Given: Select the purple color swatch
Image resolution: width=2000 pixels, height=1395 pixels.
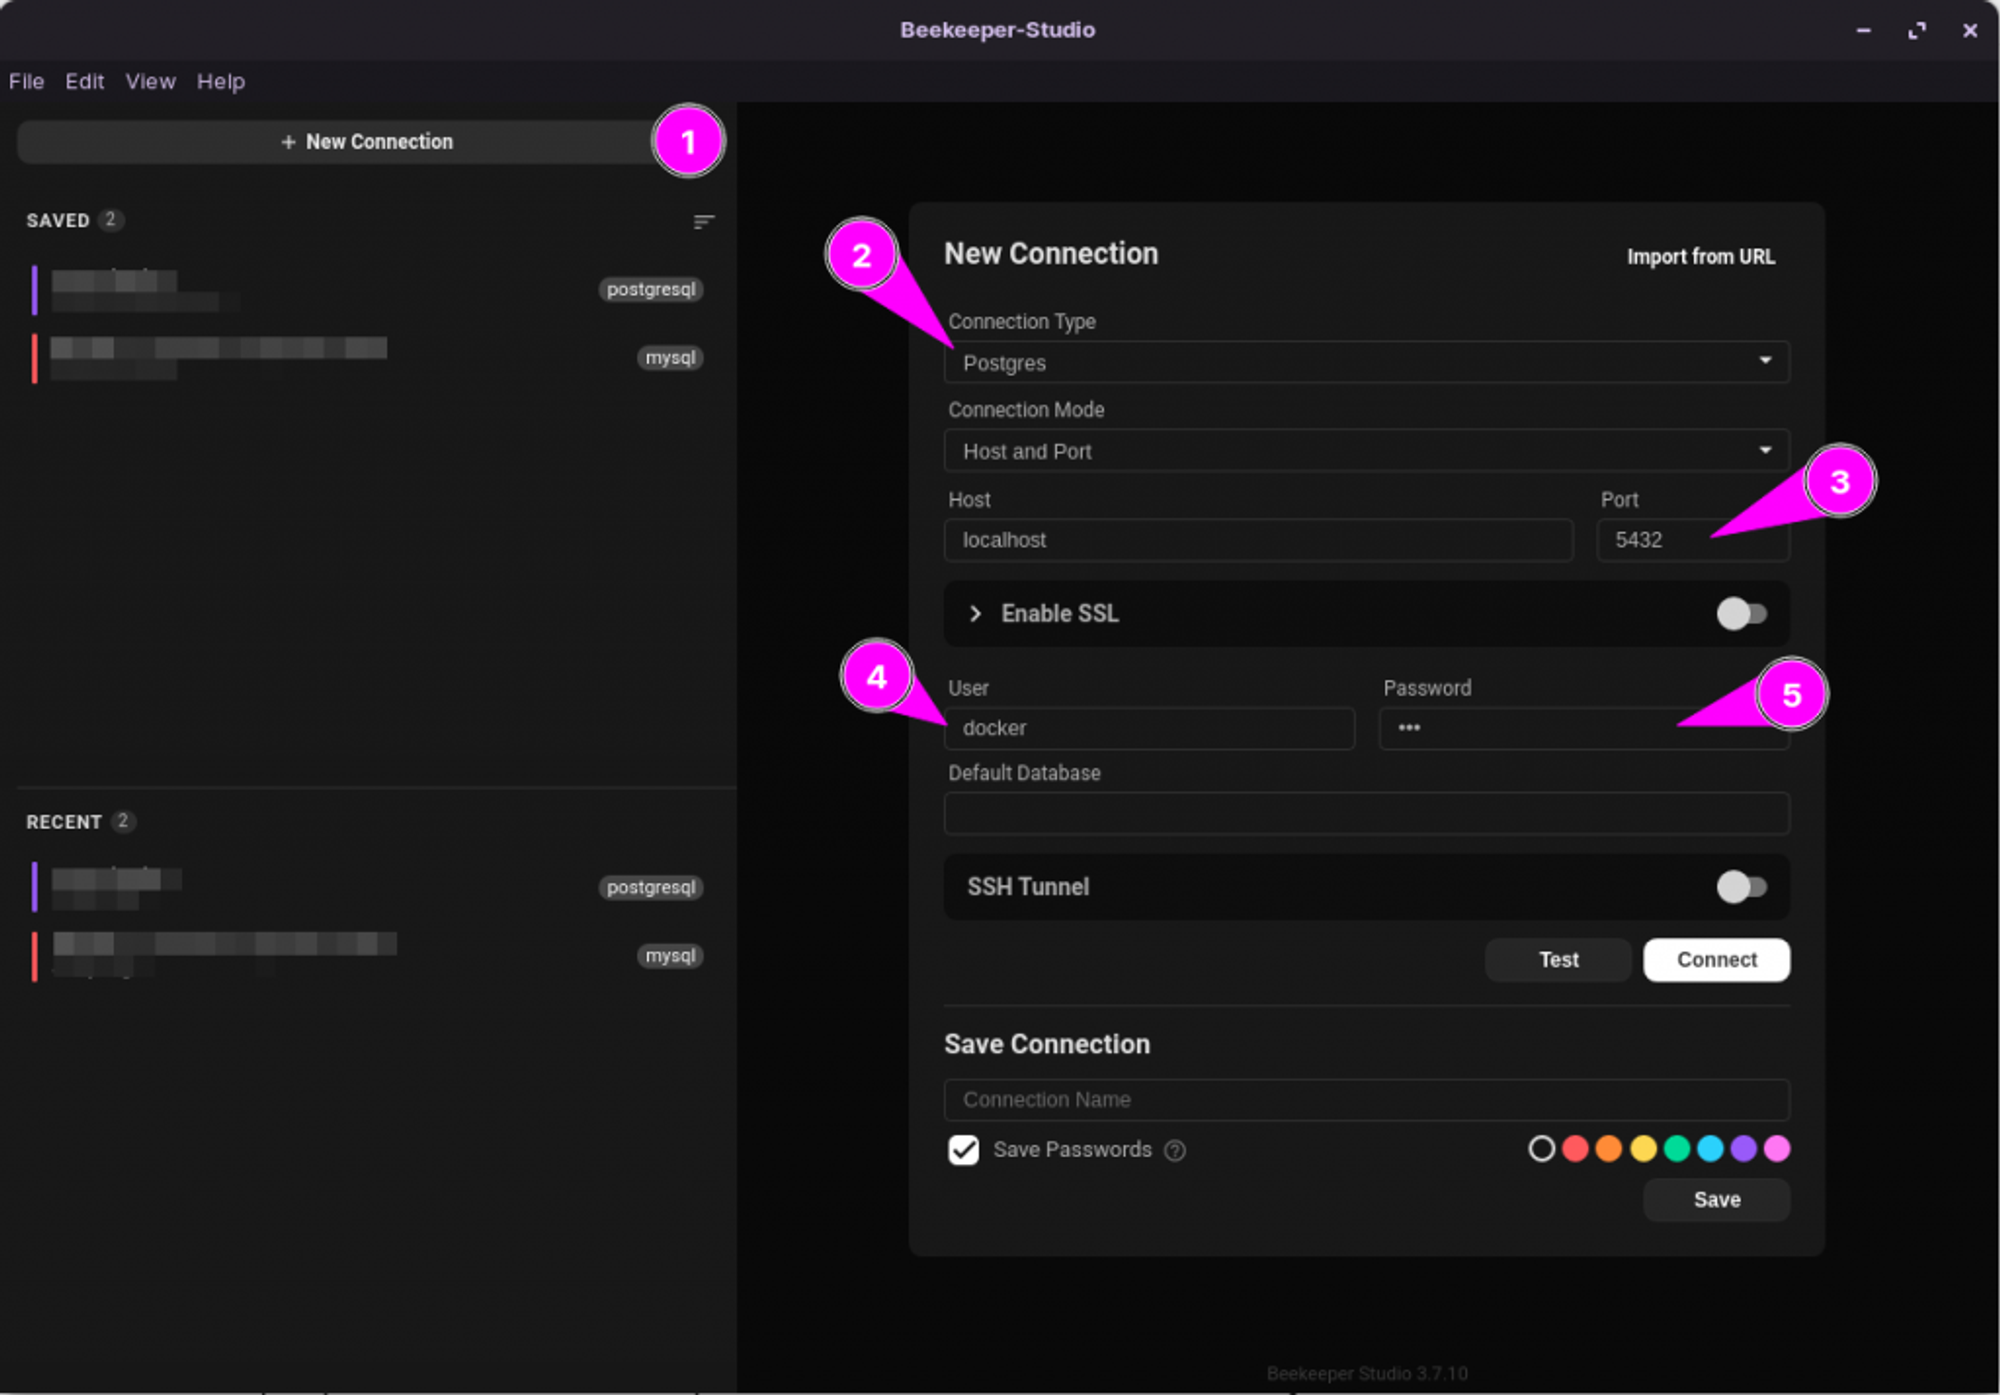Looking at the screenshot, I should point(1743,1149).
